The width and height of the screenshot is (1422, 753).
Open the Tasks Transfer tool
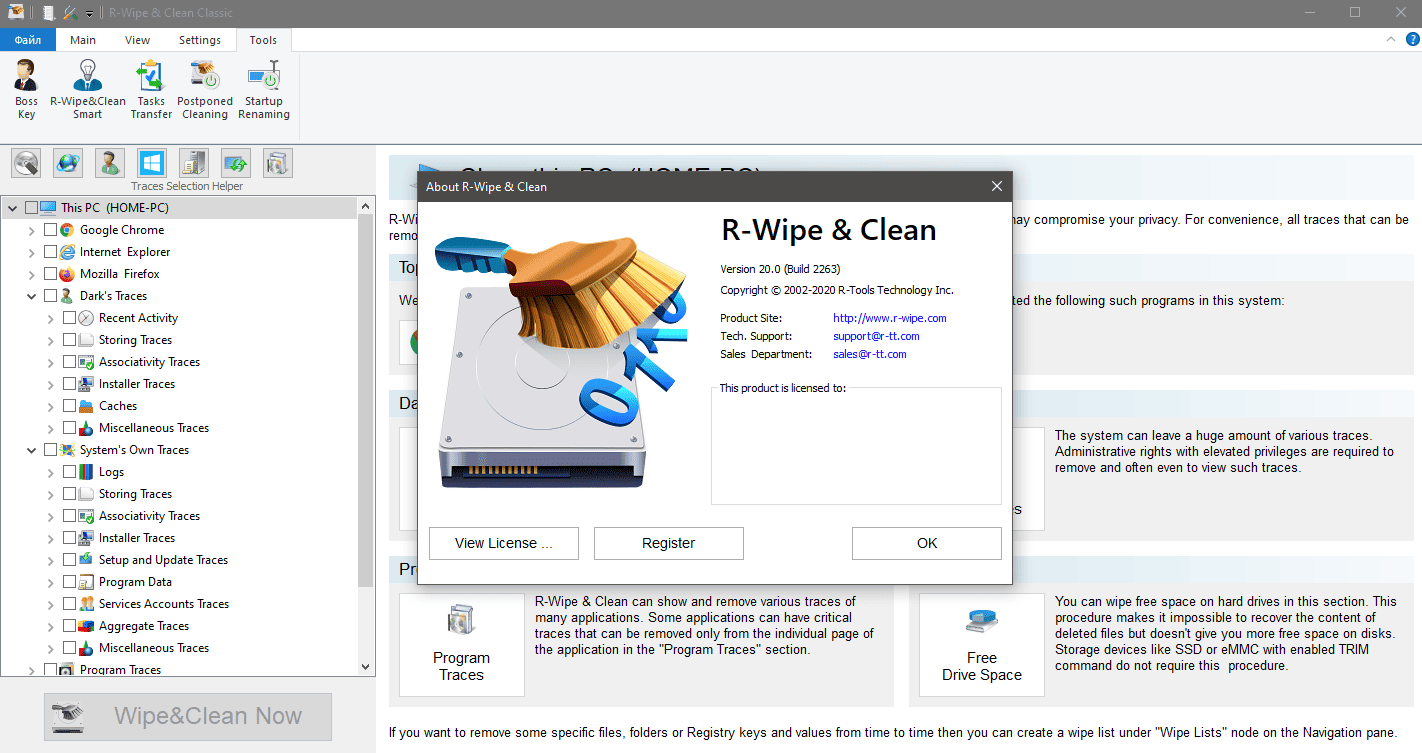coord(151,89)
